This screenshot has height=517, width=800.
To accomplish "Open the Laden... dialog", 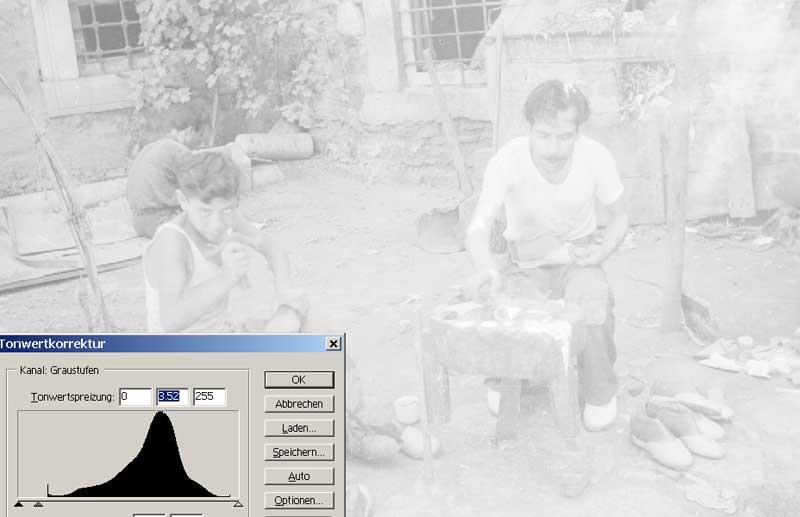I will click(298, 428).
